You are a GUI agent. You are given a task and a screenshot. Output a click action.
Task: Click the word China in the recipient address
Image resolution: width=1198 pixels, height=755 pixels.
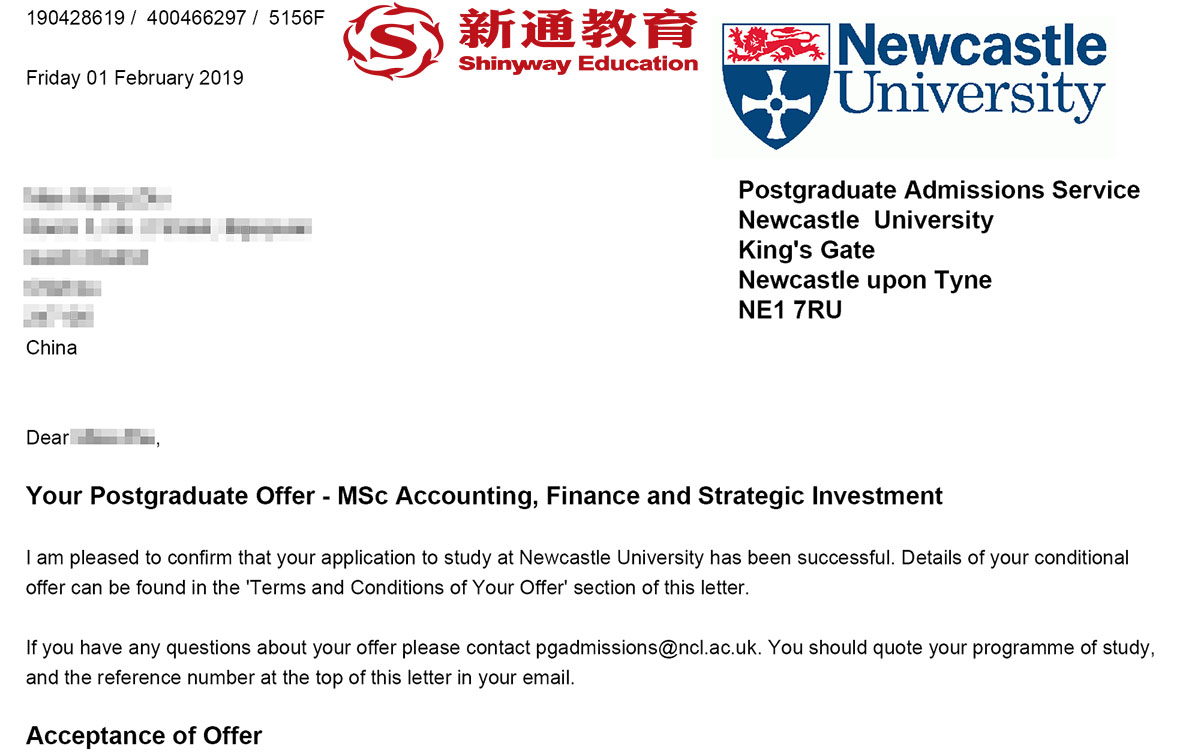[x=51, y=348]
